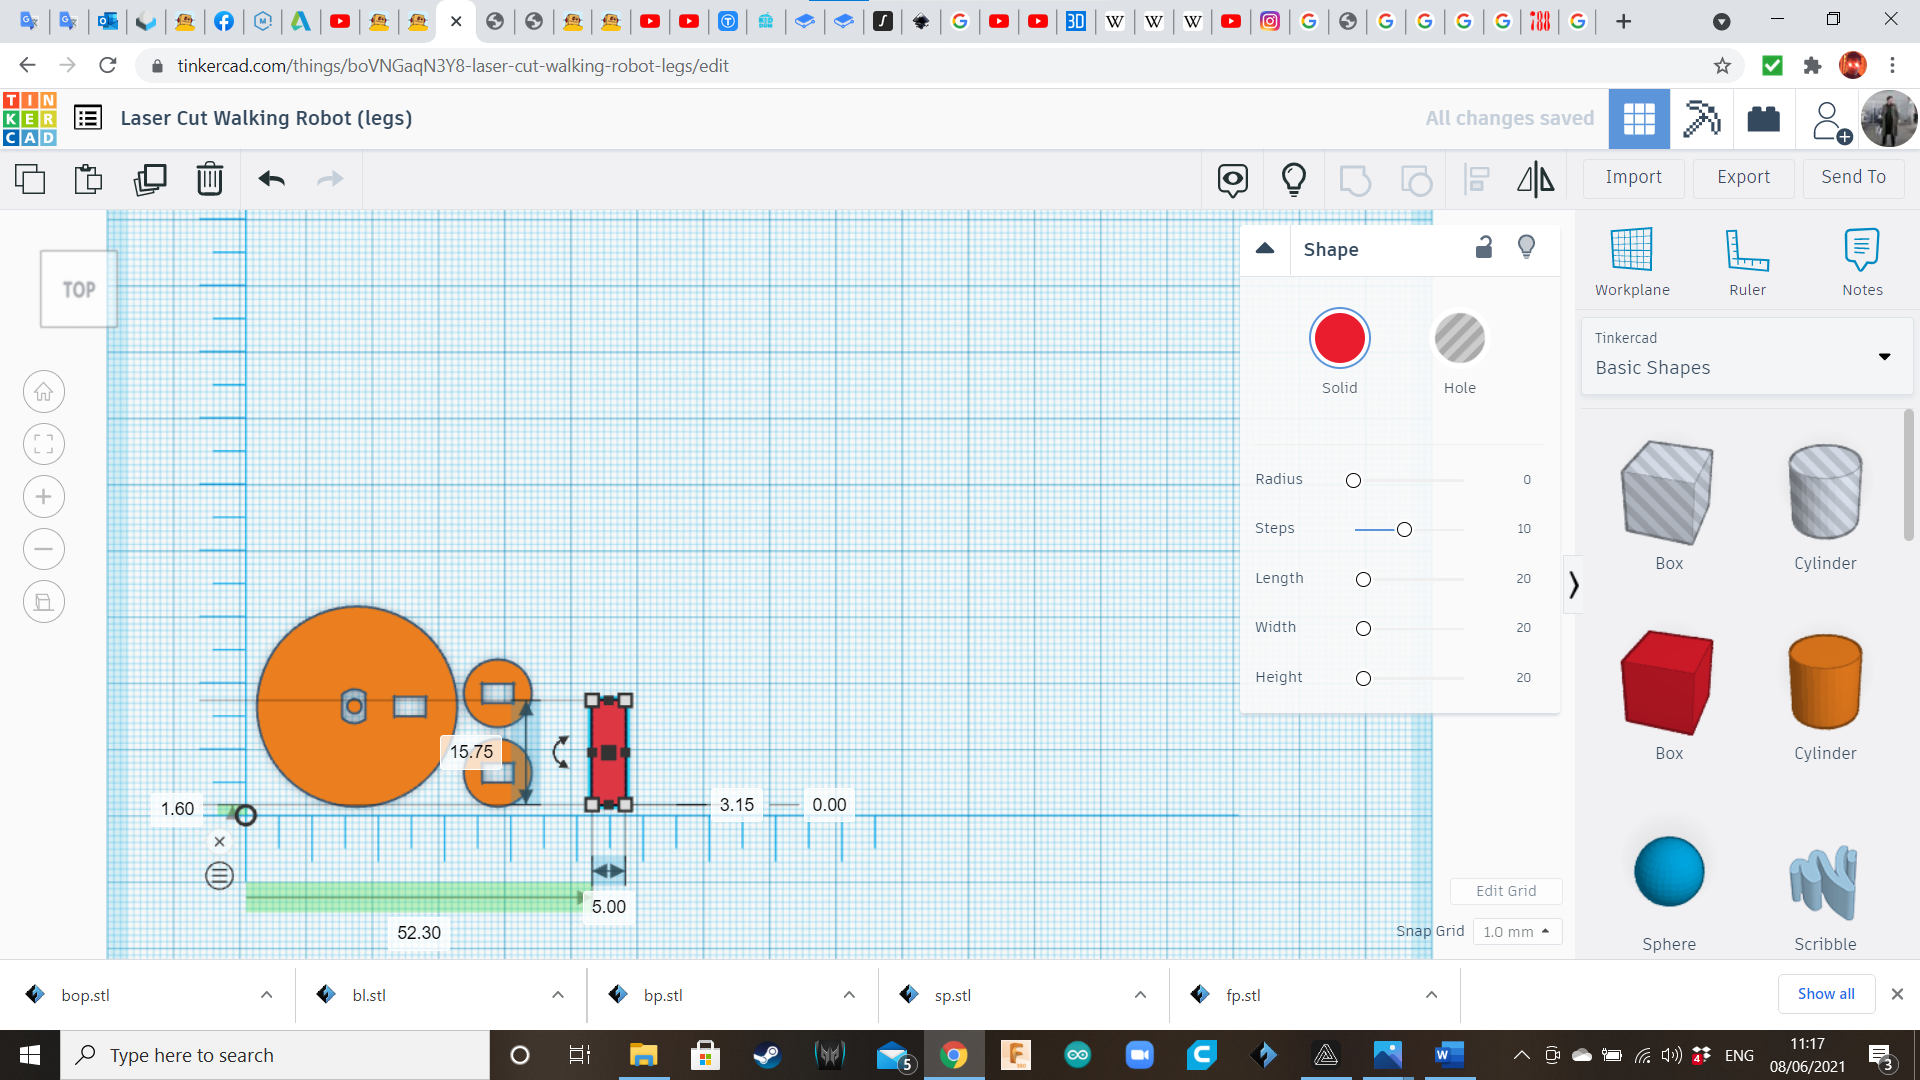1920x1080 pixels.
Task: Collapse the Shape panel
Action: click(x=1265, y=249)
